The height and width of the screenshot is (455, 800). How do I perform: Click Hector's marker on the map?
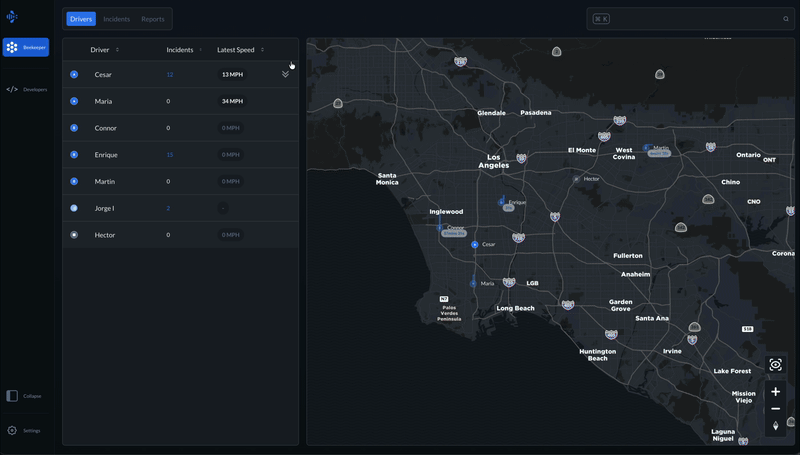[x=577, y=179]
